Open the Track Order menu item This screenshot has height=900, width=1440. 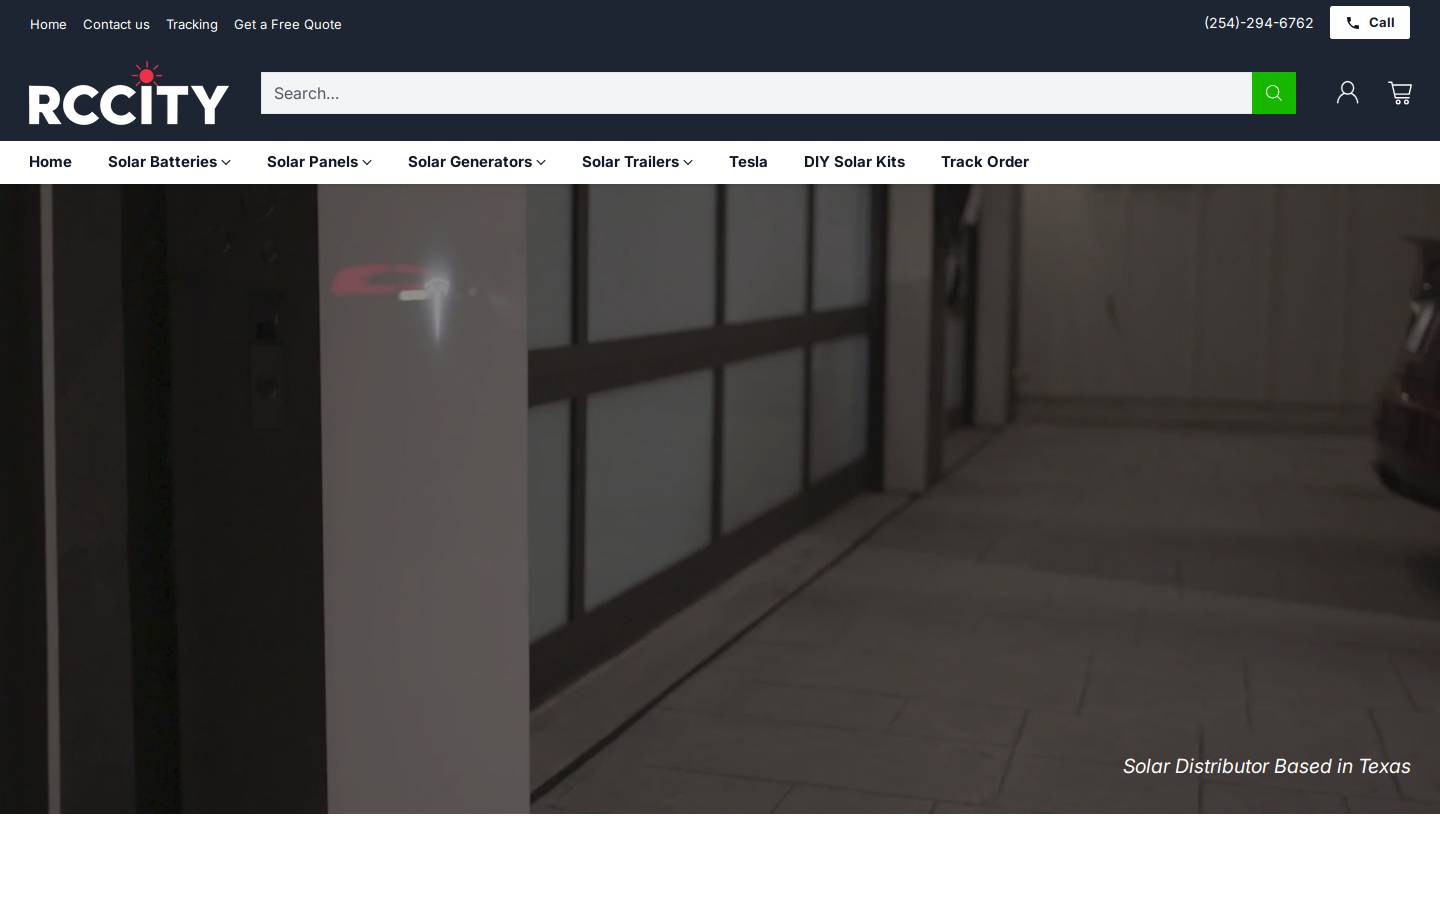pos(985,162)
